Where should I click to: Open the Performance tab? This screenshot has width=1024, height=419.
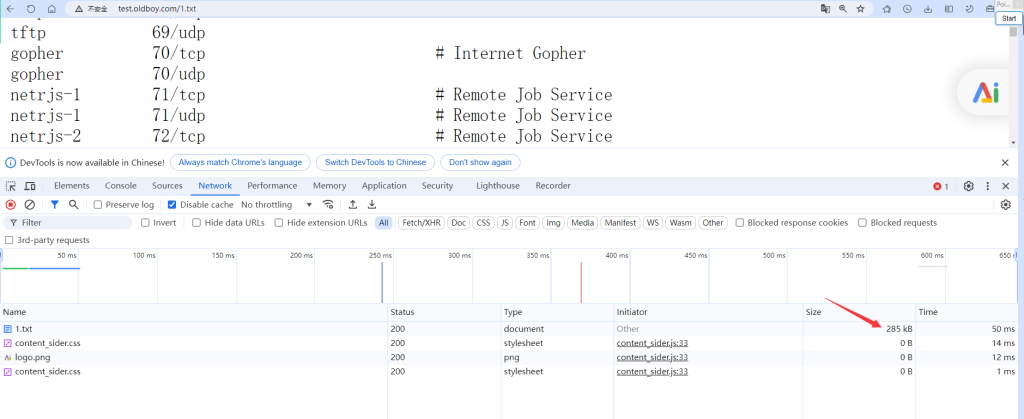[272, 186]
